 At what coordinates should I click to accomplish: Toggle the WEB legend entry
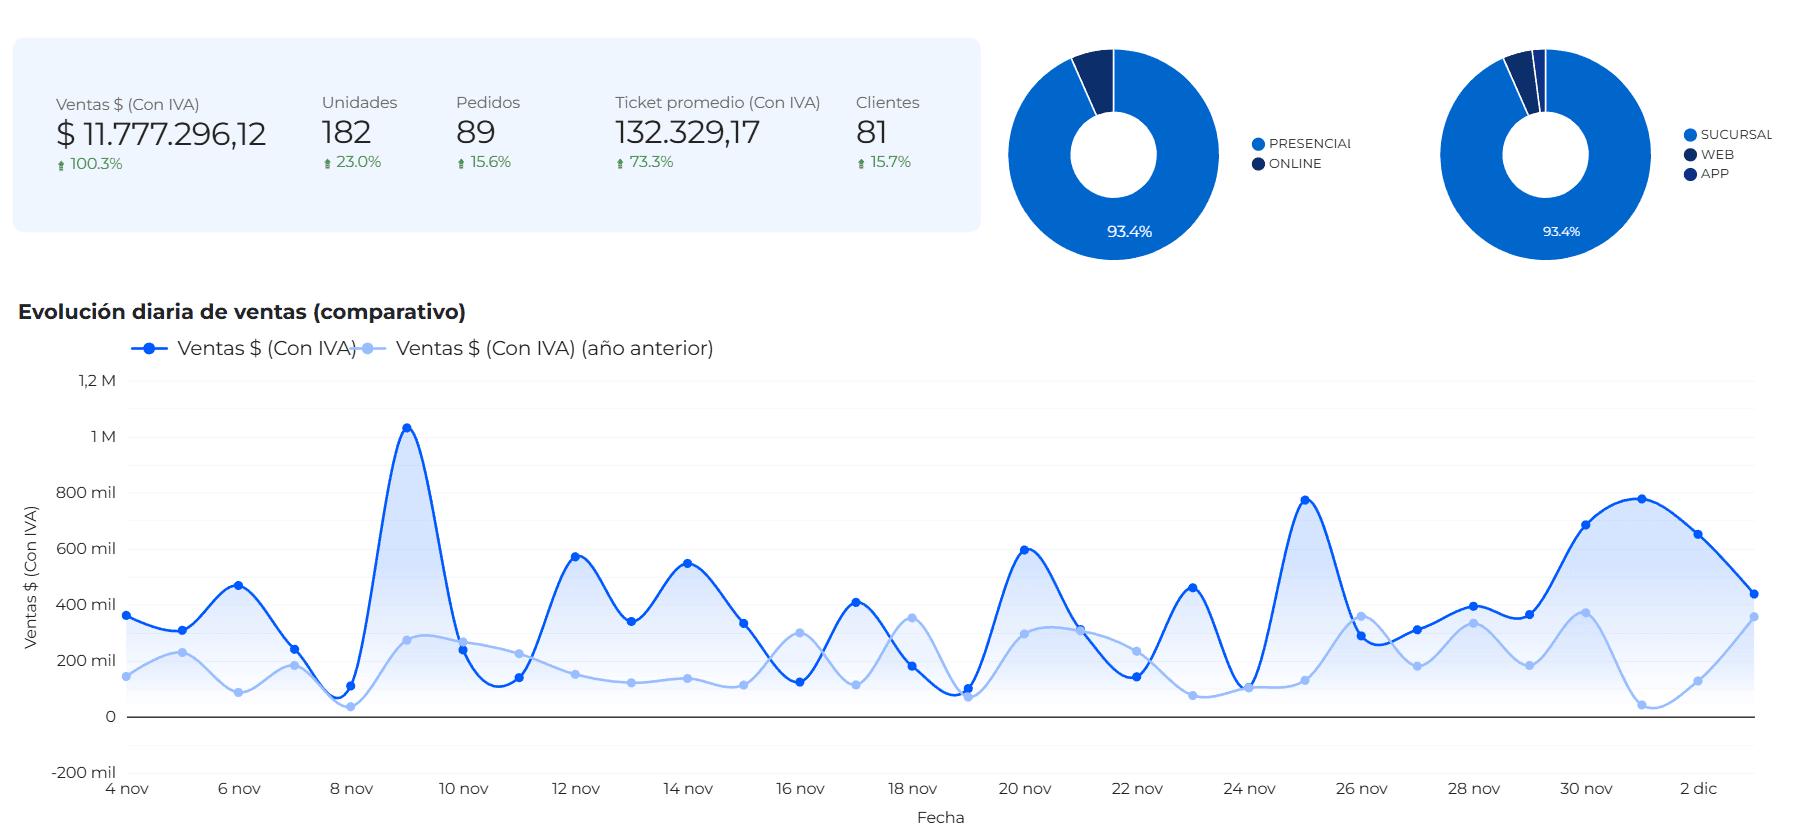1716,155
